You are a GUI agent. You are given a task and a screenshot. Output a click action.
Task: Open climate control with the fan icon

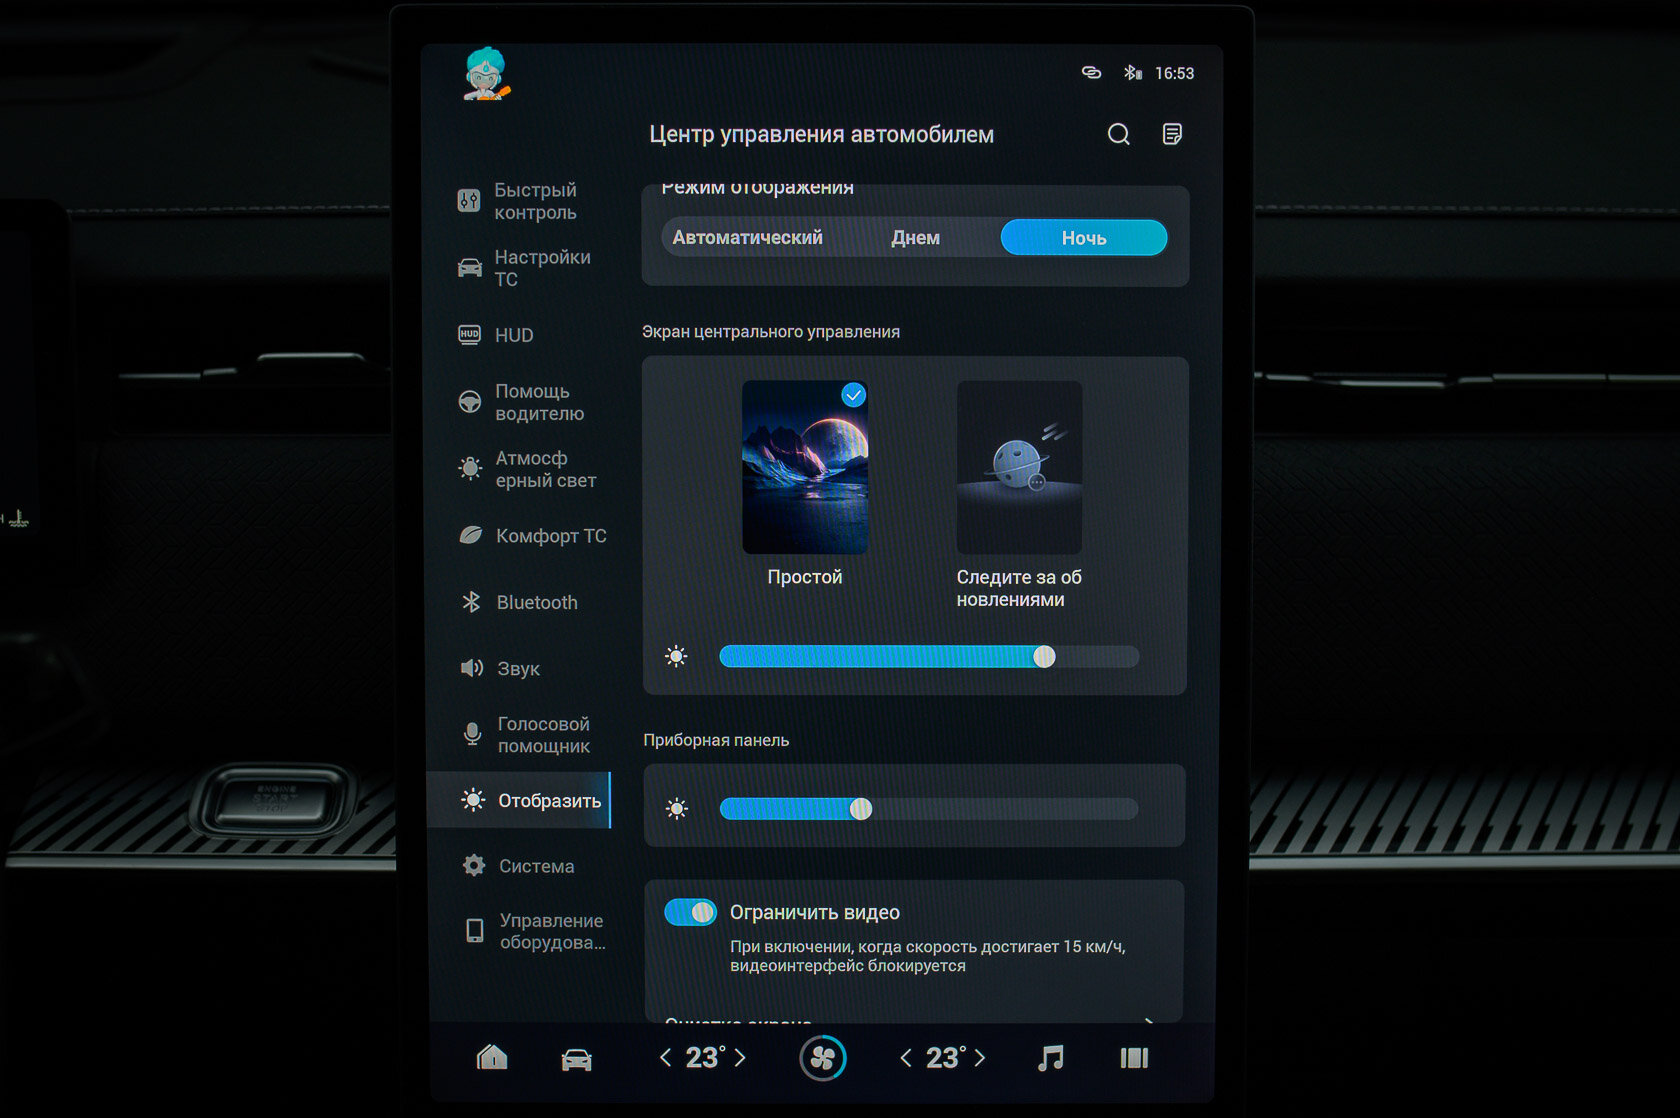coord(823,1058)
